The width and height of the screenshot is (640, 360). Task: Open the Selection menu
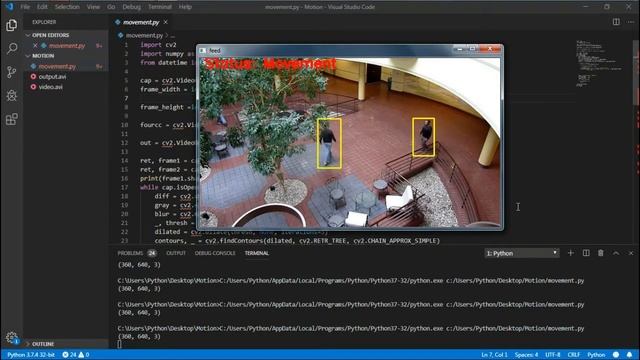point(67,7)
